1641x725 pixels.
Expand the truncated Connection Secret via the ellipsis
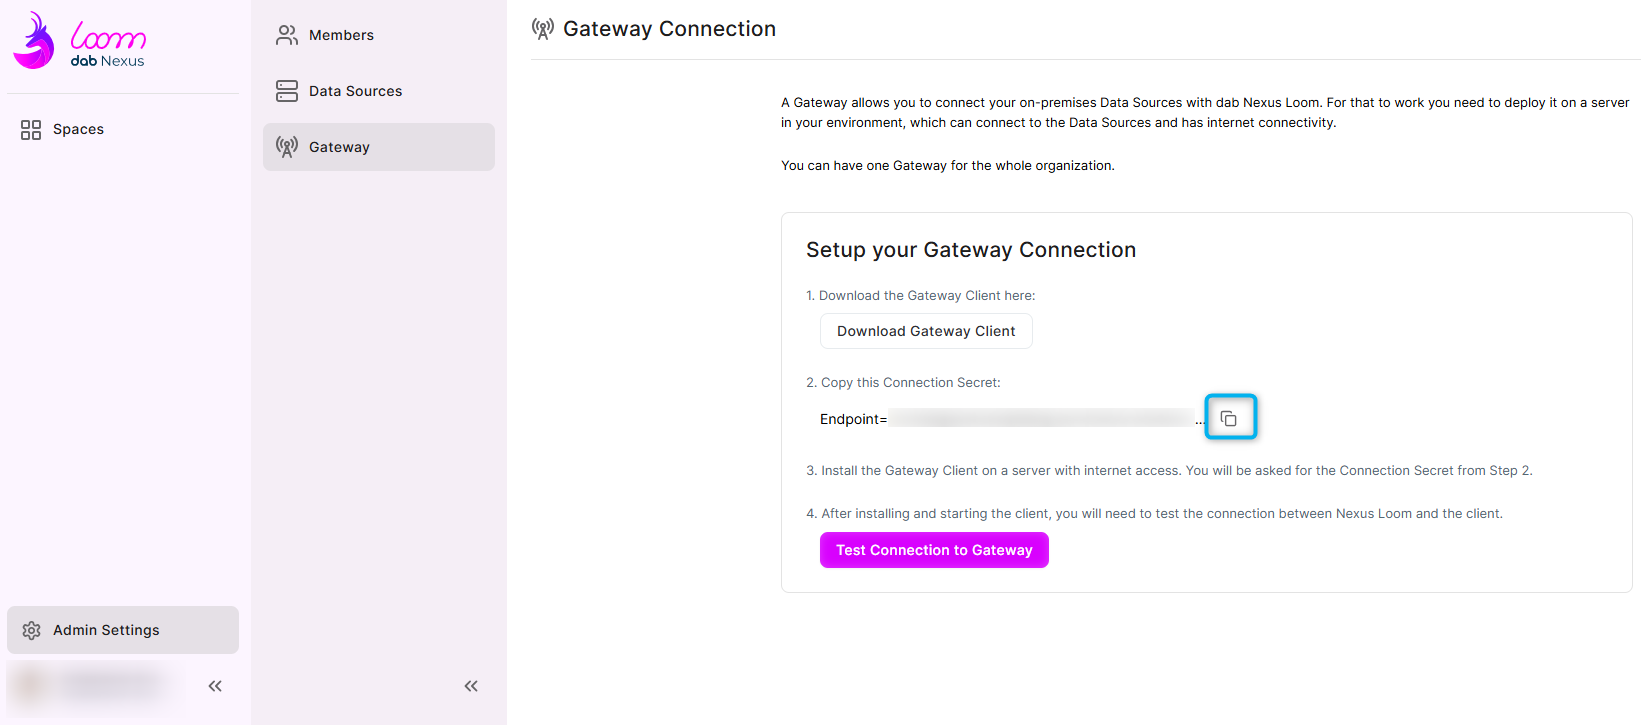1200,419
